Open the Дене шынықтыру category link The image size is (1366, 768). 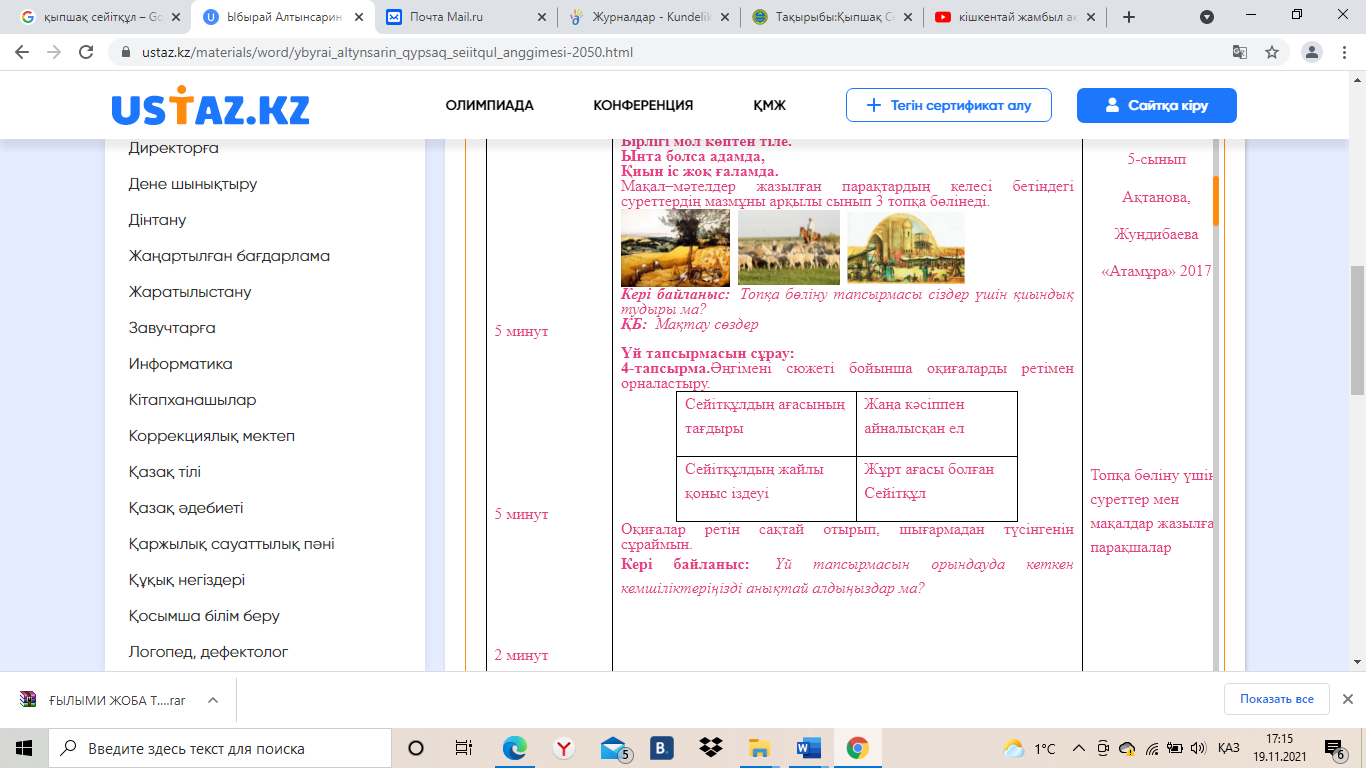[193, 184]
